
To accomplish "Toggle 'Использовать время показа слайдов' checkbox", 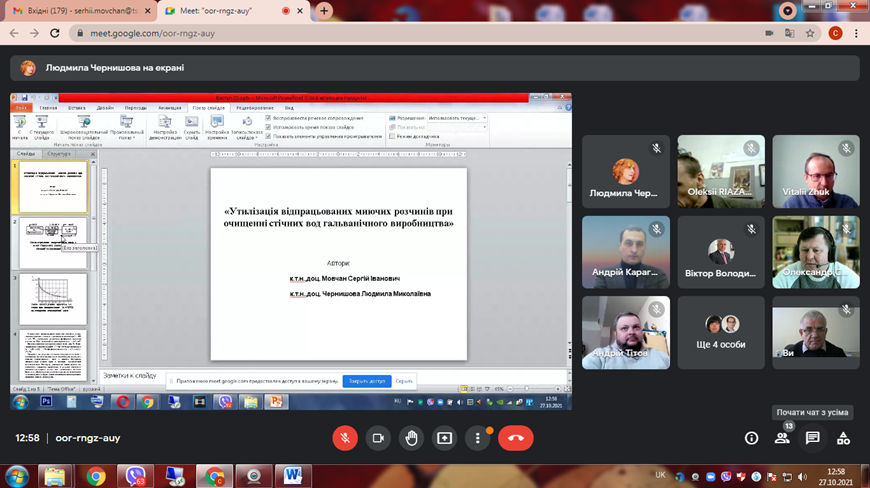I will tap(269, 127).
